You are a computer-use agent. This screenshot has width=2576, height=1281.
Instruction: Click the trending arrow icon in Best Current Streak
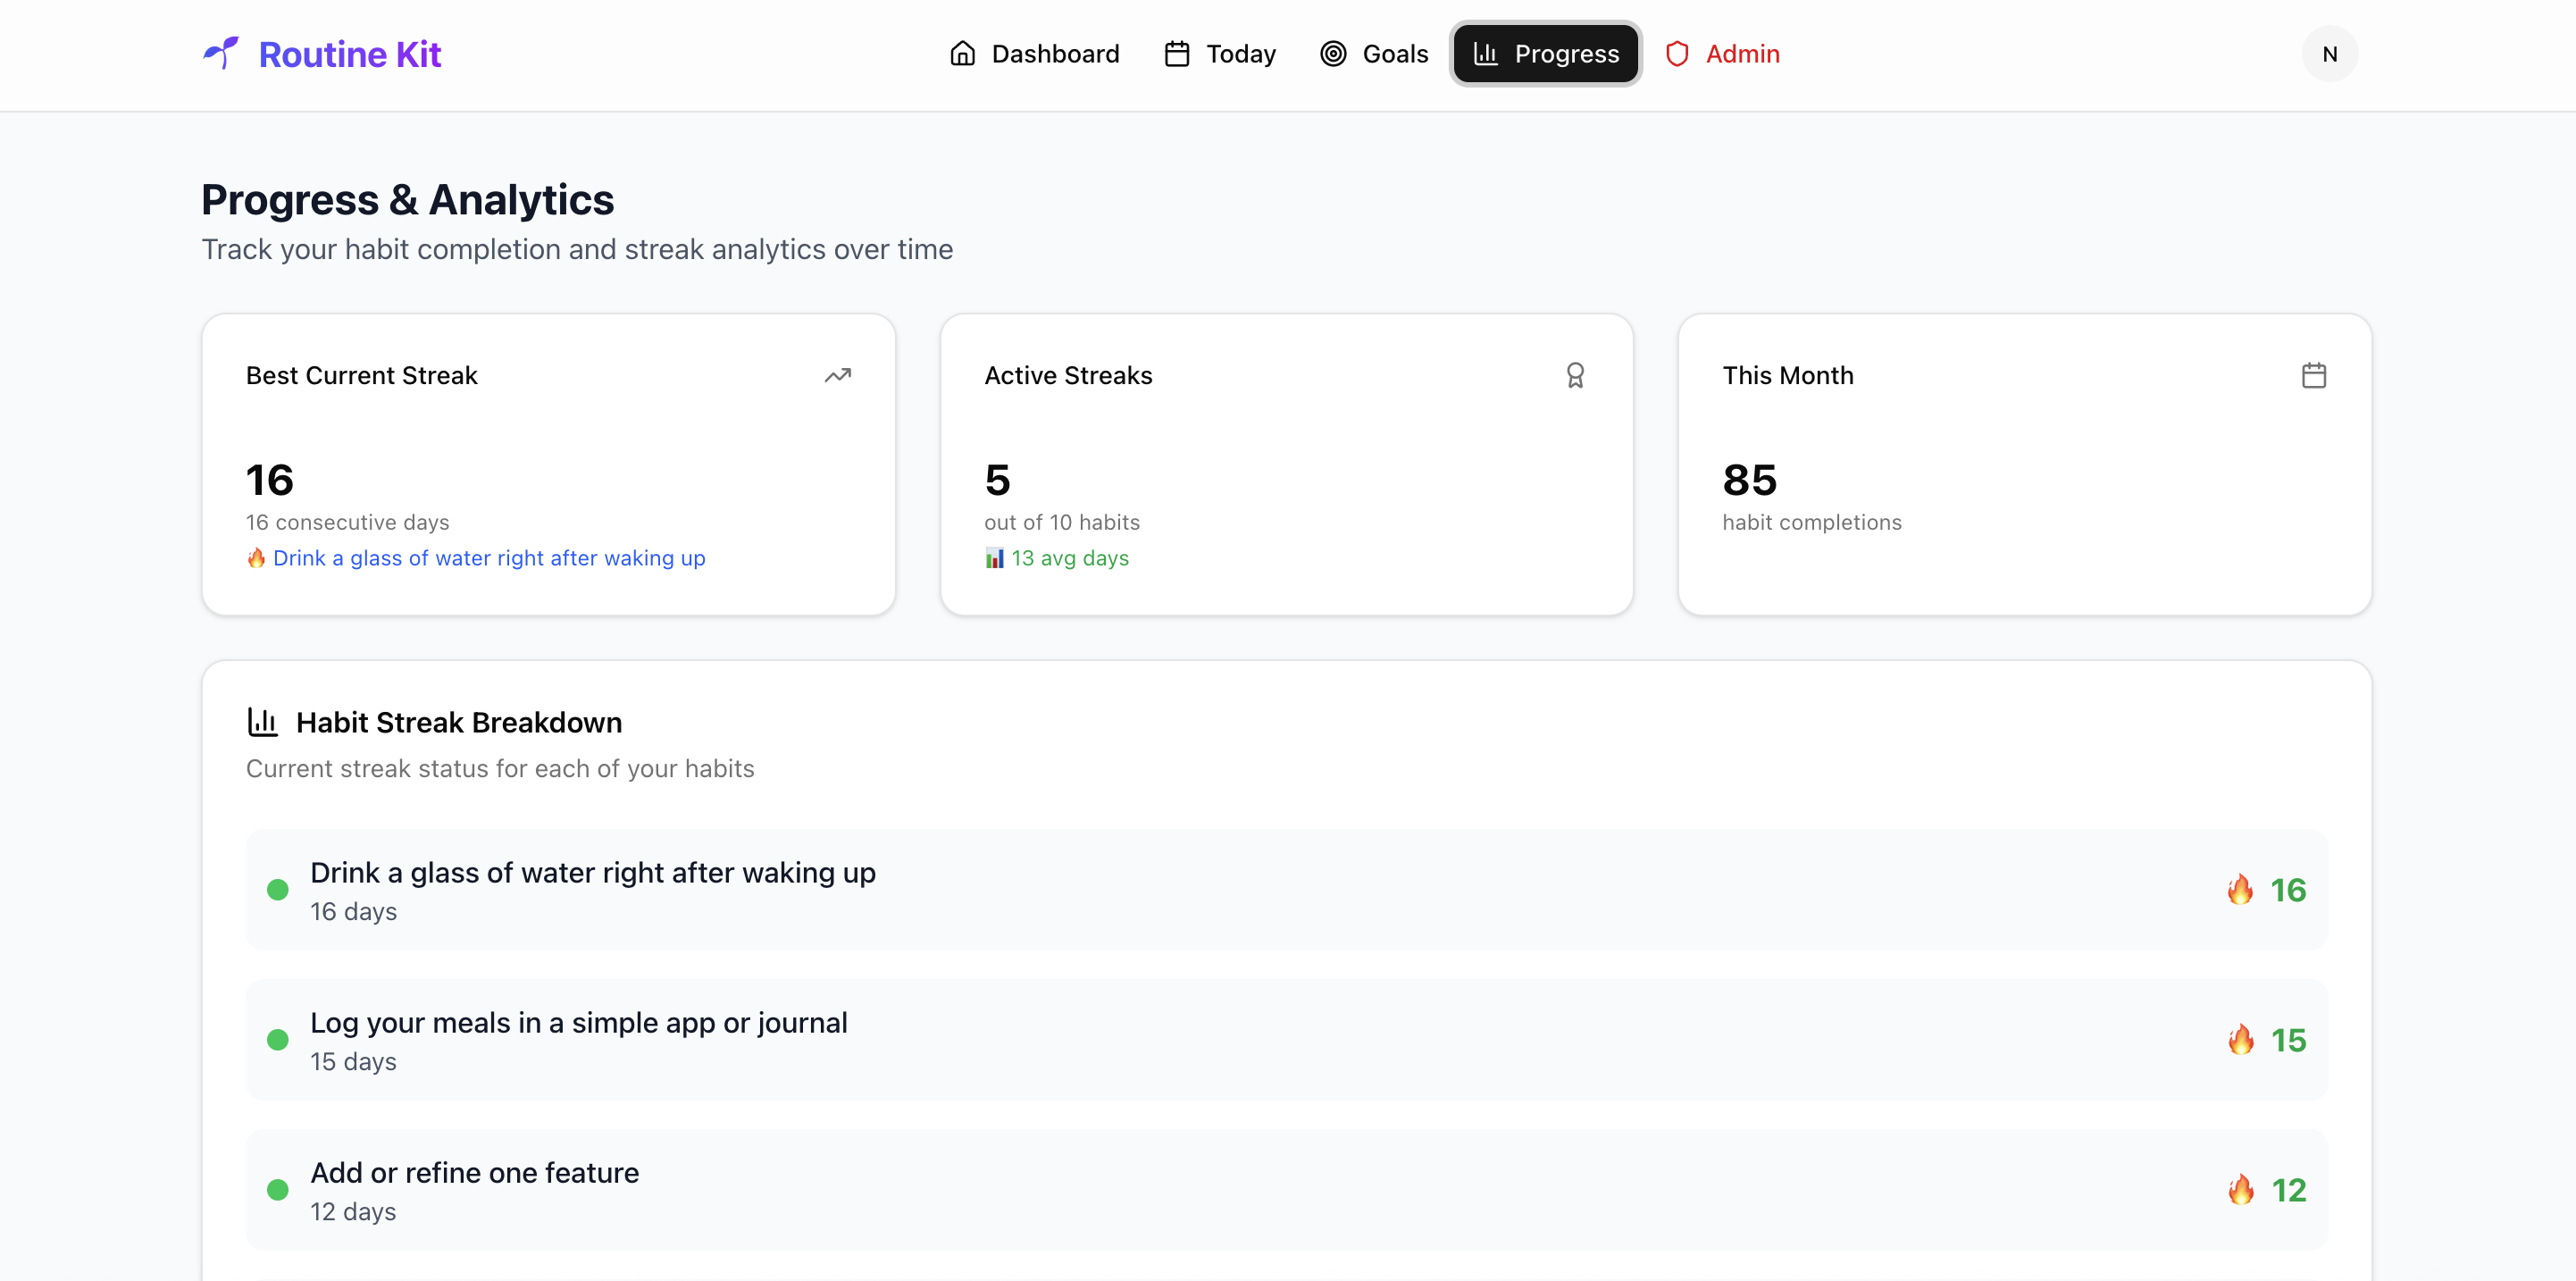(837, 375)
